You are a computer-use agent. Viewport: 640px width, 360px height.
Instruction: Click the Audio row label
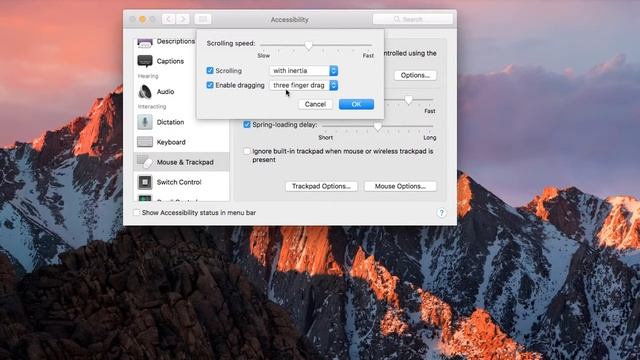pos(165,92)
